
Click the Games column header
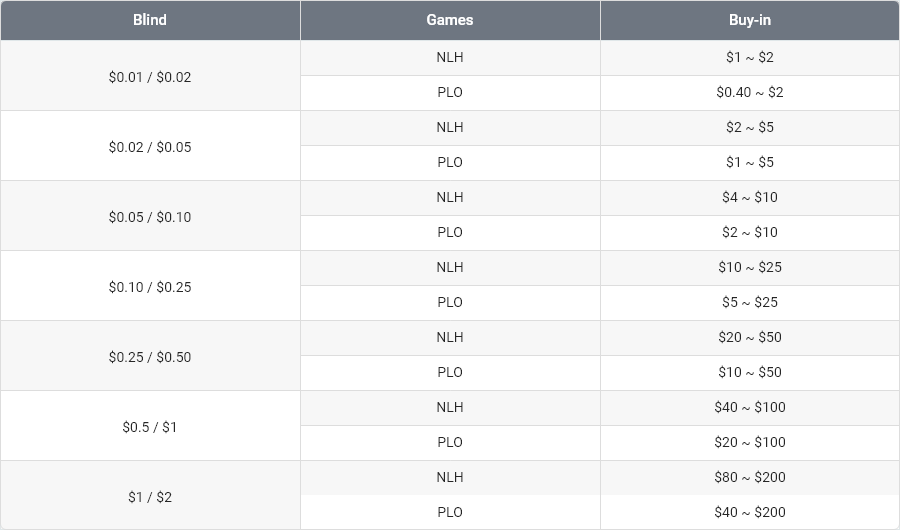[x=450, y=20]
